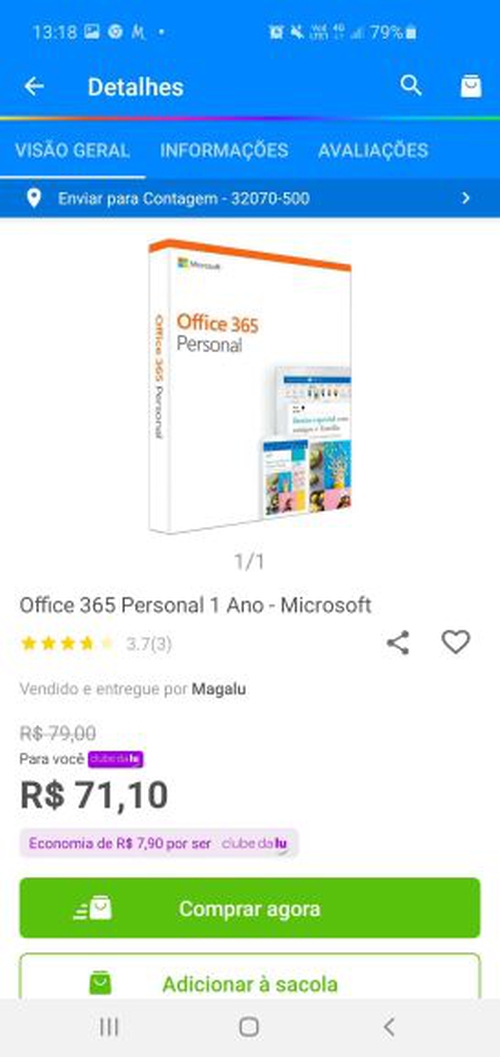Viewport: 500px width, 1057px height.
Task: Share product via share icon
Action: click(x=398, y=642)
